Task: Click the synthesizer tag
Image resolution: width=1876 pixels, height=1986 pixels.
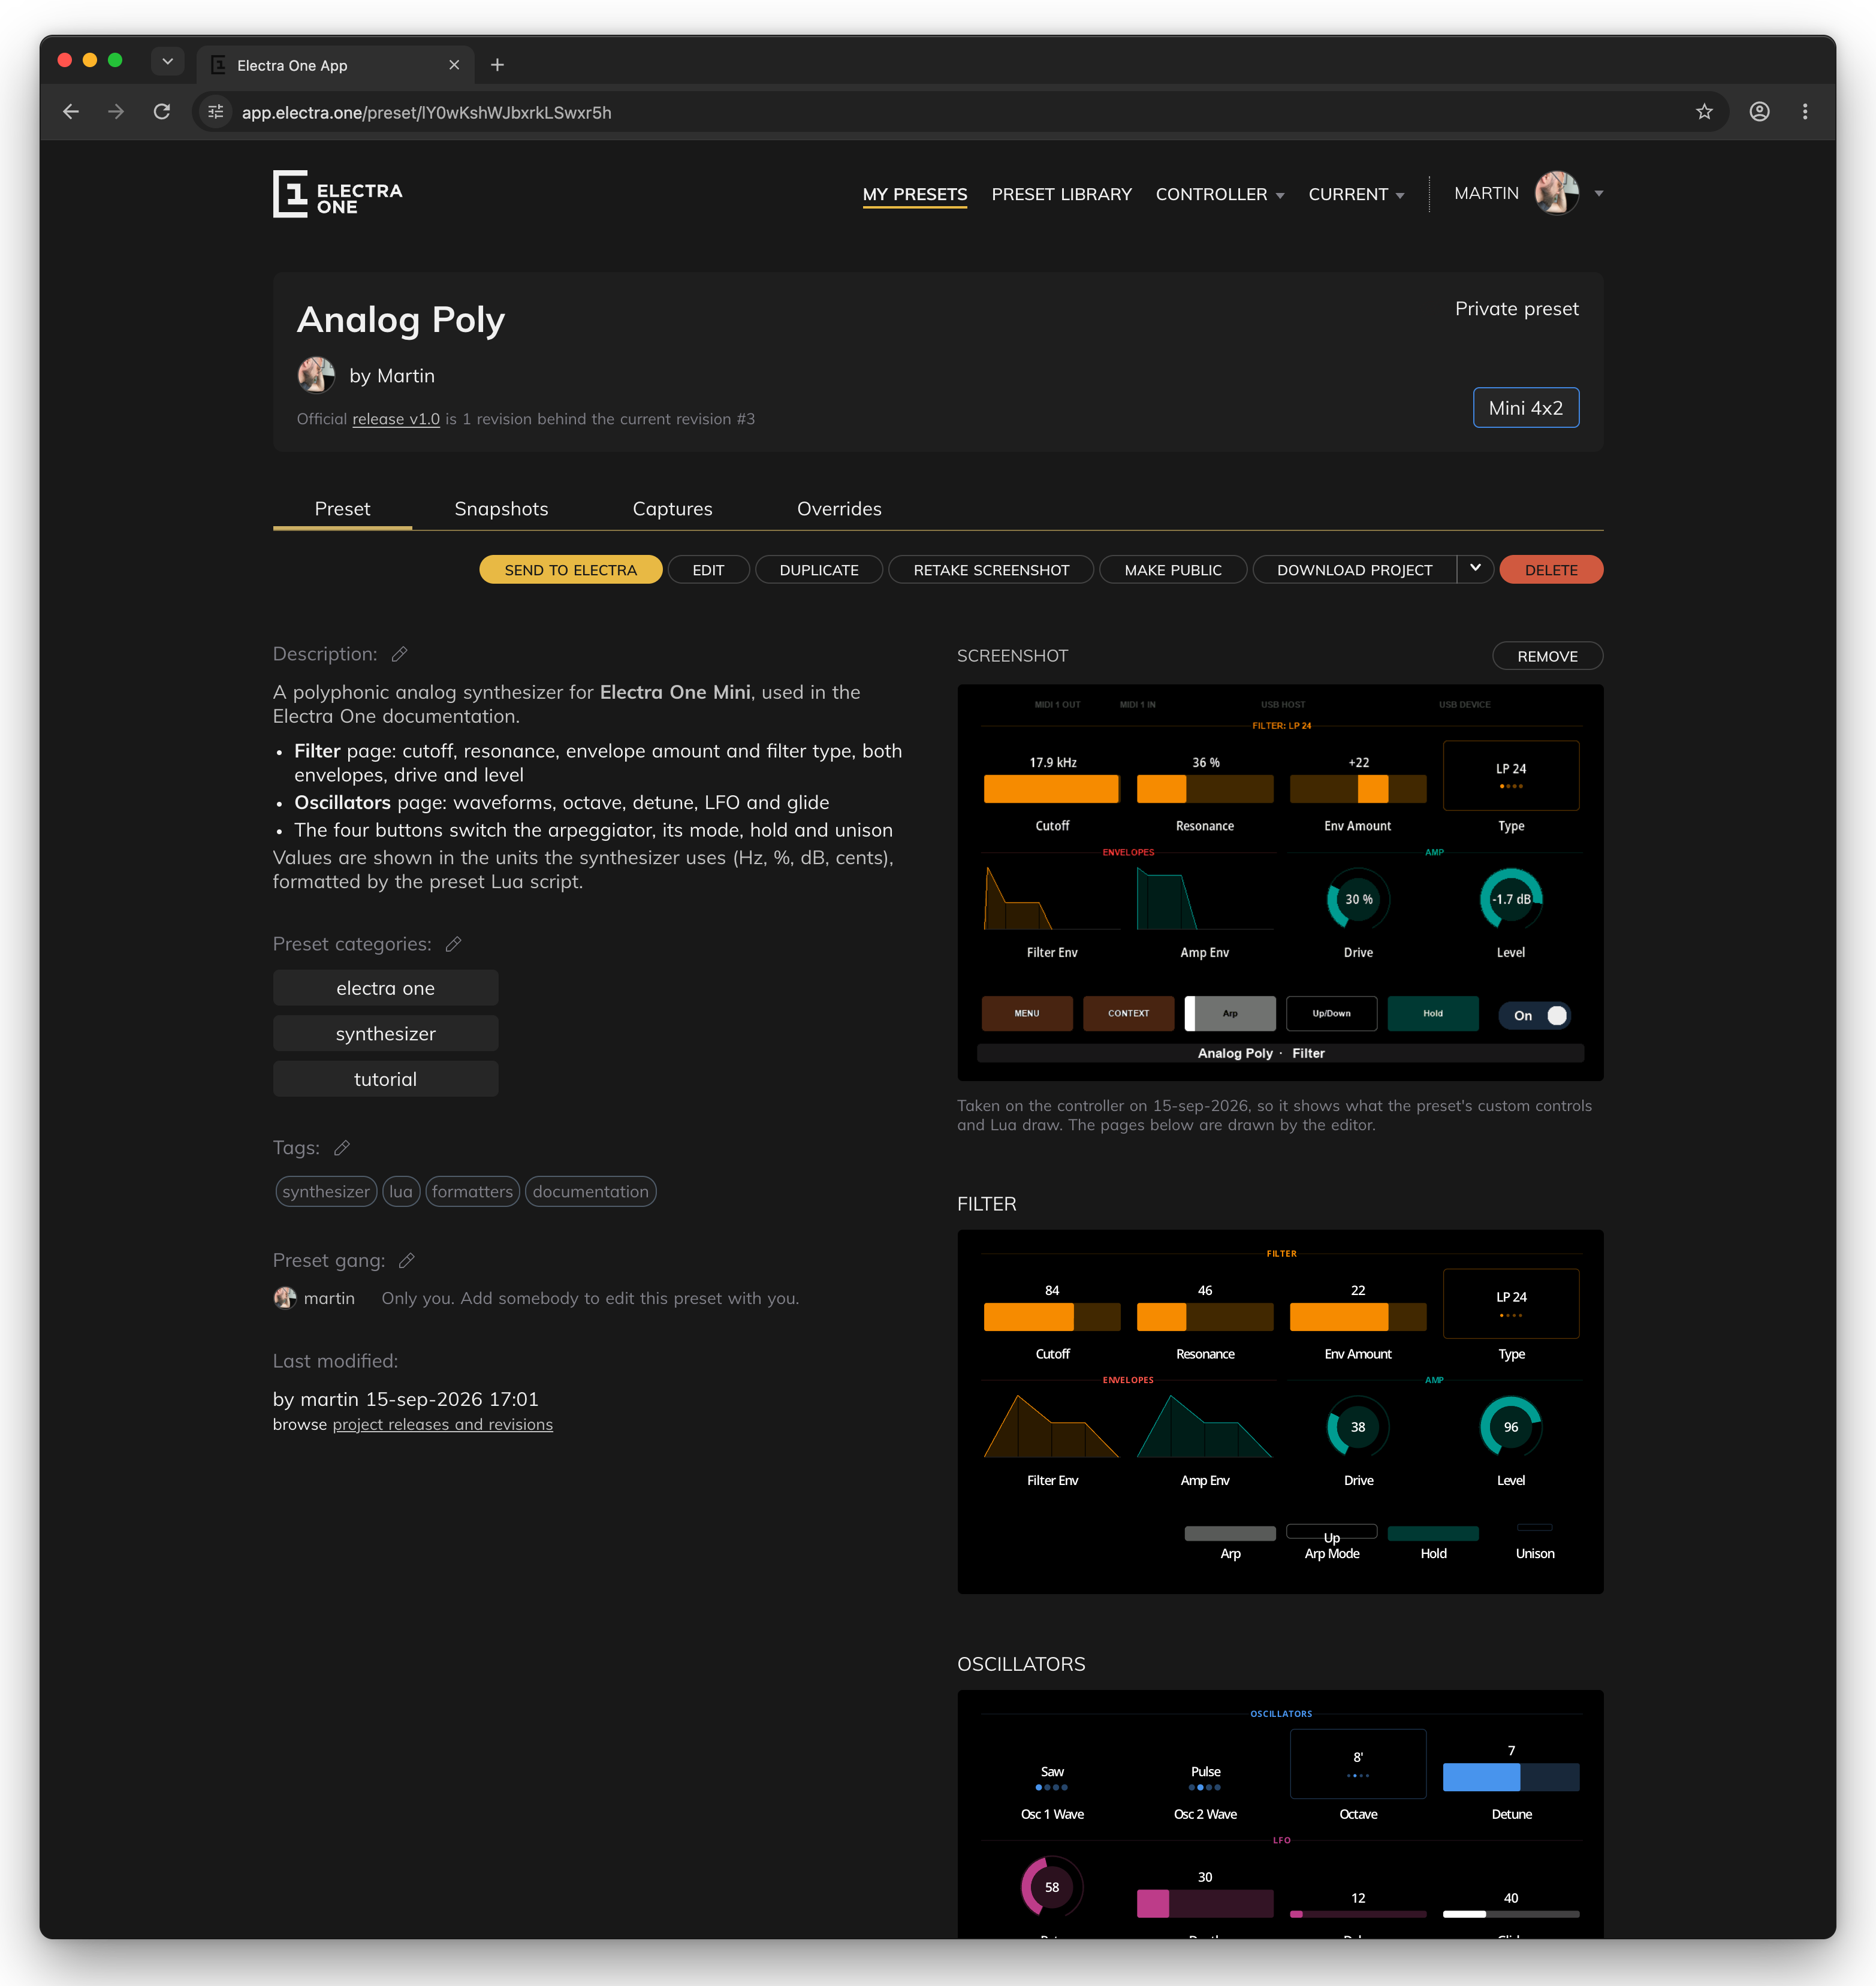Action: click(x=326, y=1191)
